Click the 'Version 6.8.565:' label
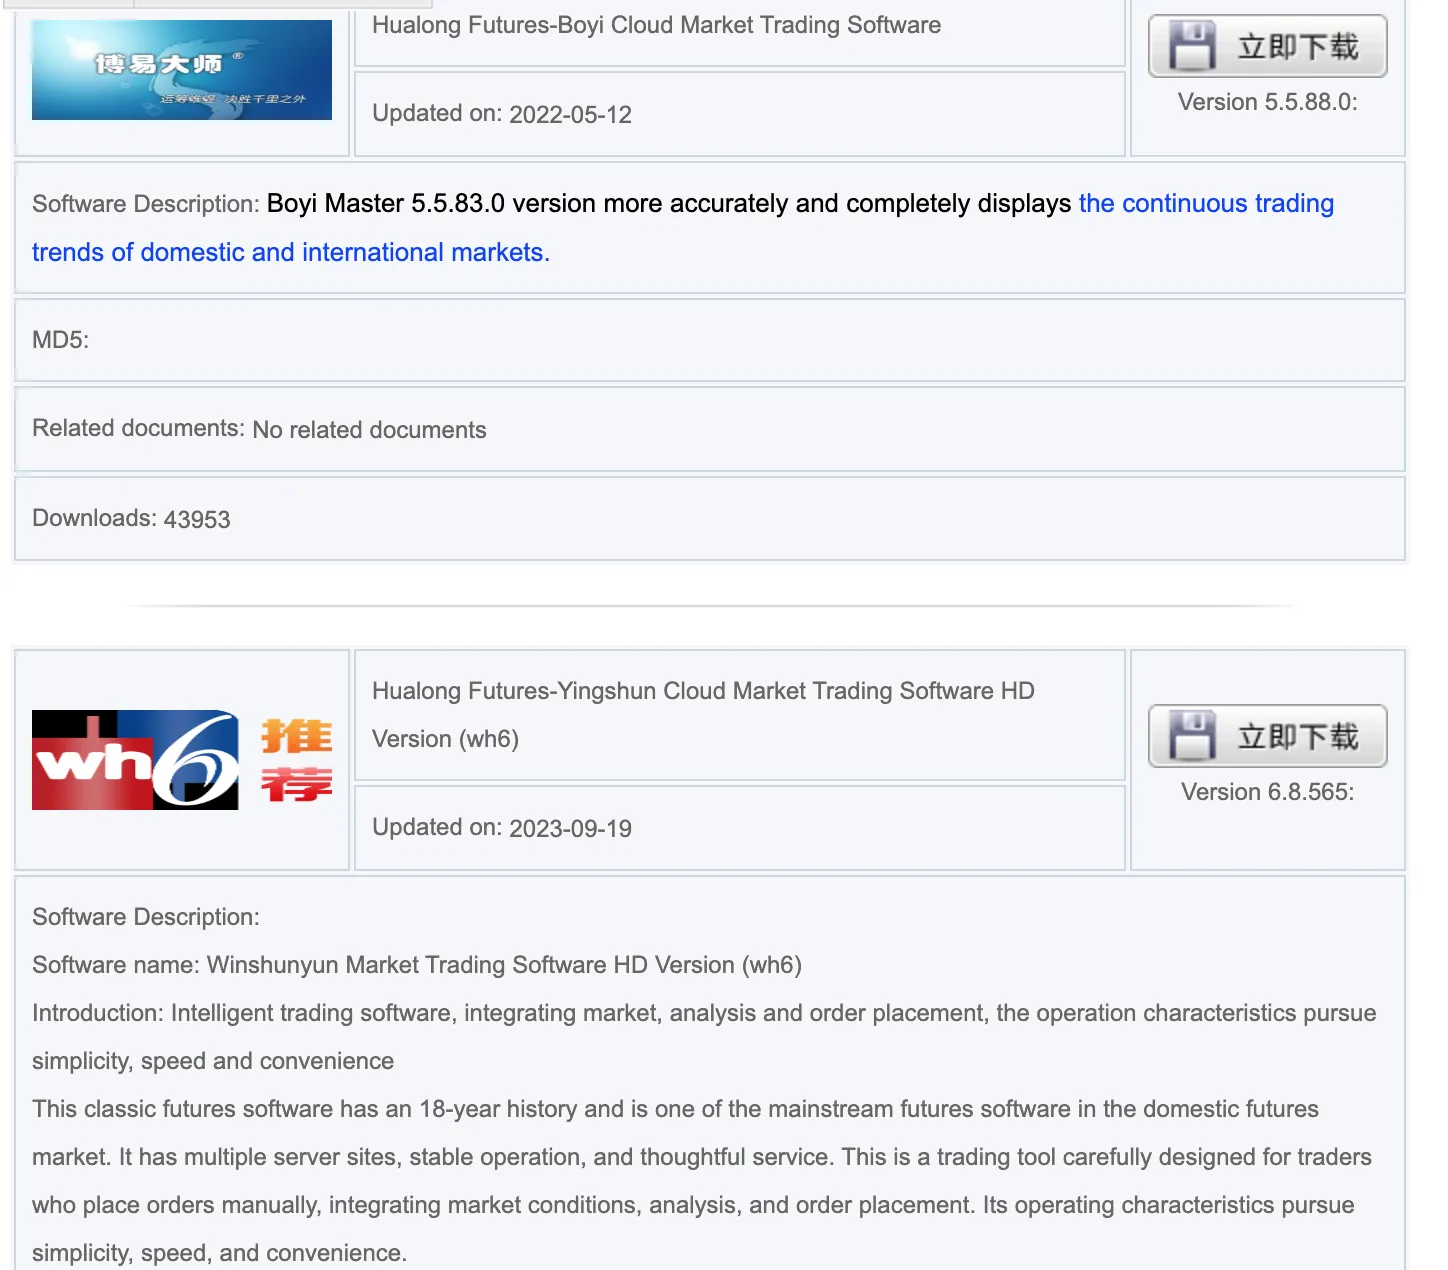Screen dimensions: 1448x1270 [1268, 792]
